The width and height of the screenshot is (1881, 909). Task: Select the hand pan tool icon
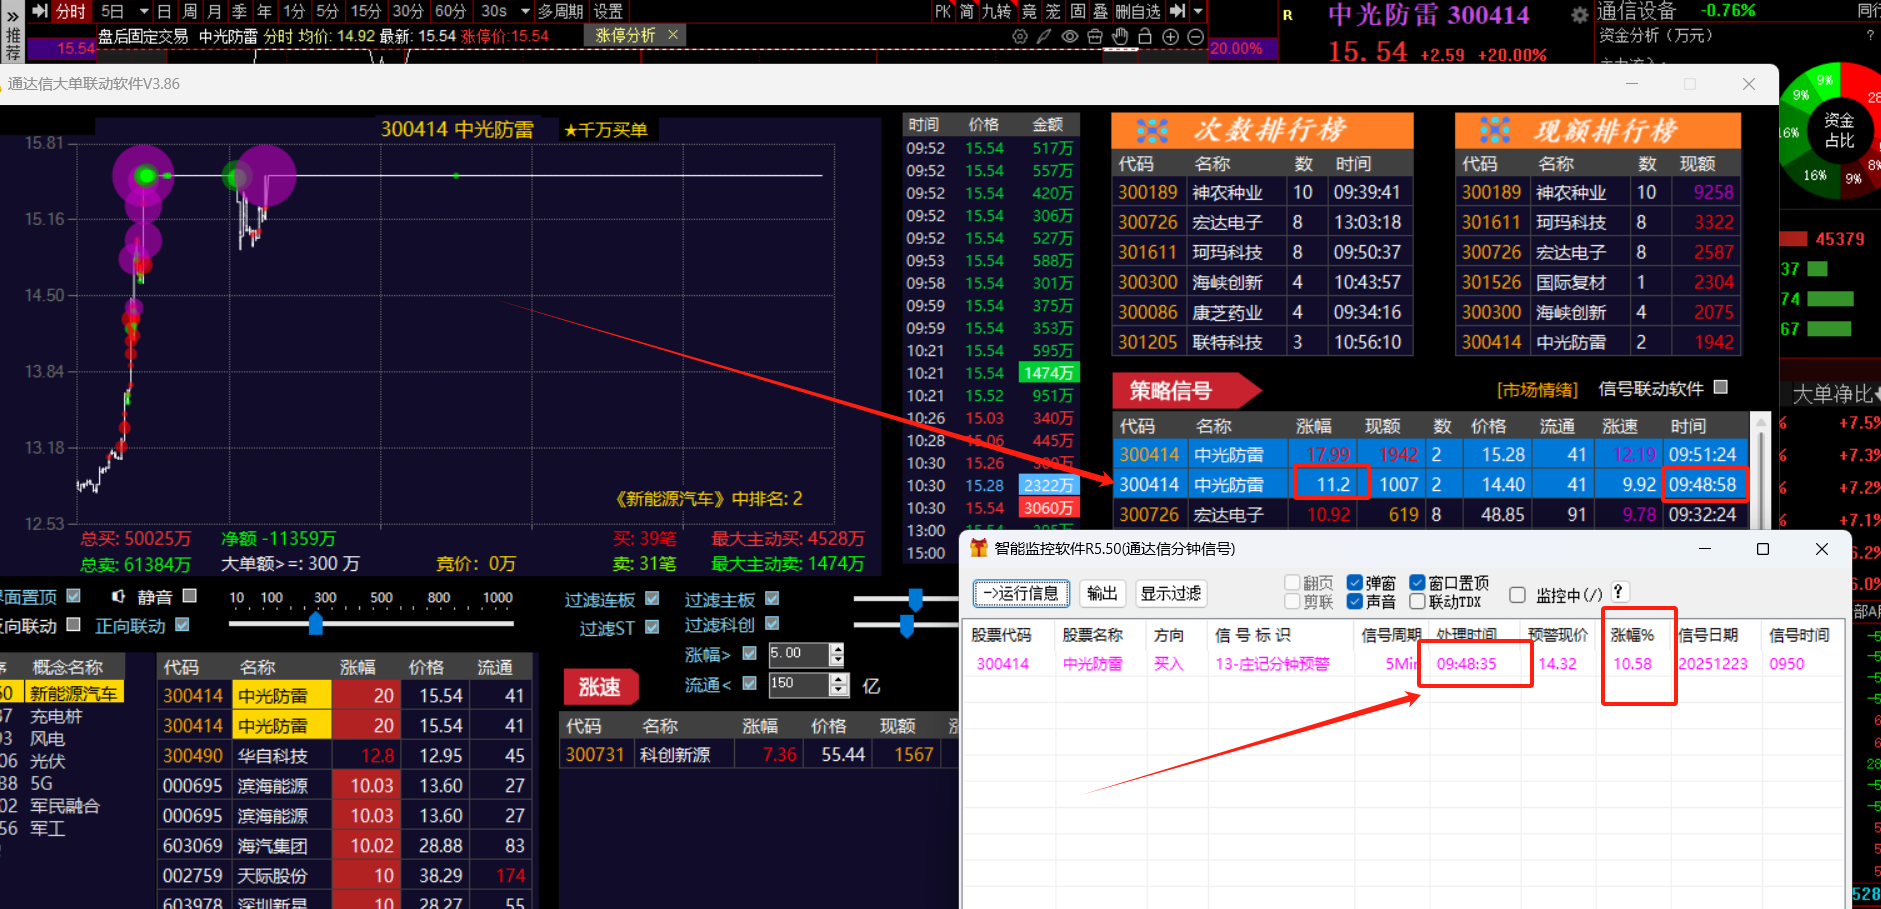(x=1120, y=37)
